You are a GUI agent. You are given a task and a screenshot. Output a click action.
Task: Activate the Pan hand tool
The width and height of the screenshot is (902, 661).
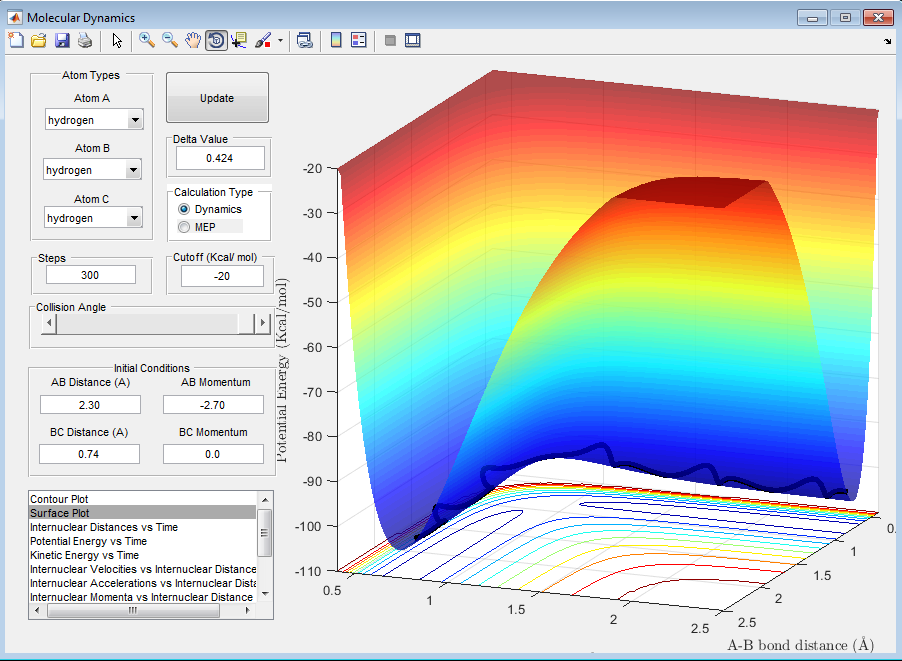193,40
